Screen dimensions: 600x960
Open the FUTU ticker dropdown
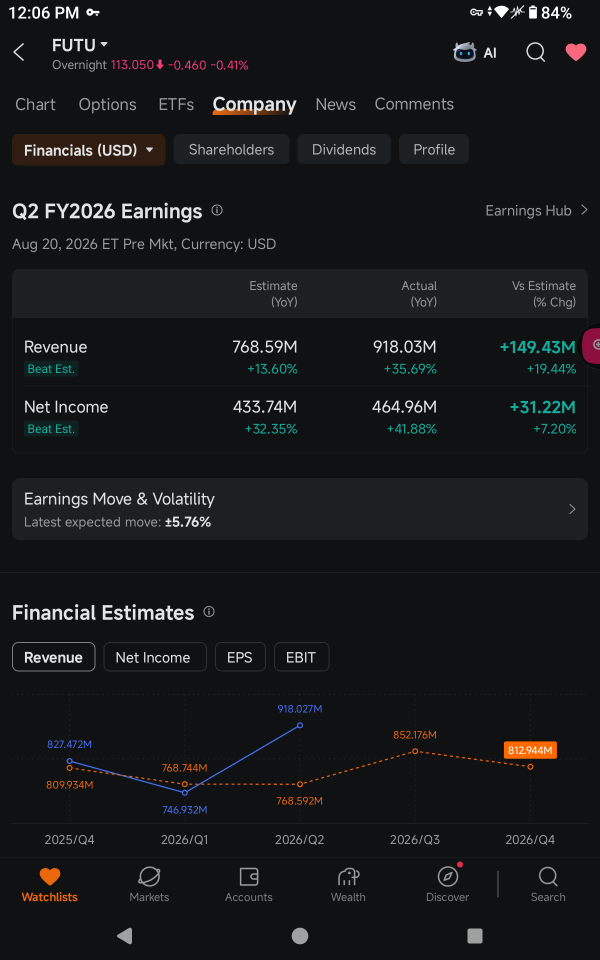pos(80,45)
